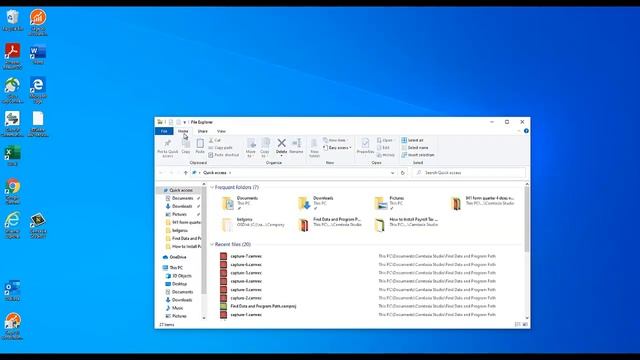Collapse the Frequent folders section
Viewport: 640px width, 360px height.
point(212,187)
